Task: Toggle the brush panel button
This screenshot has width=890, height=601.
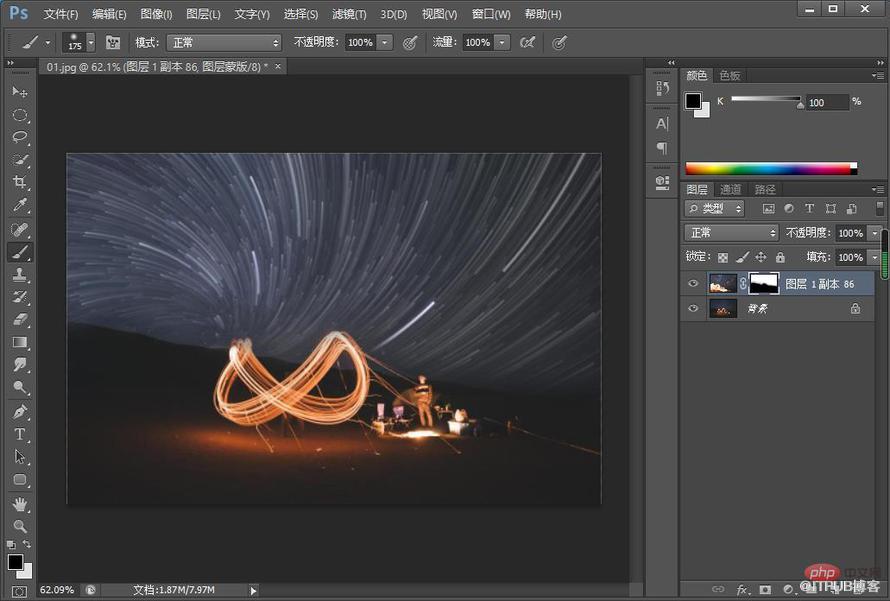Action: click(113, 43)
